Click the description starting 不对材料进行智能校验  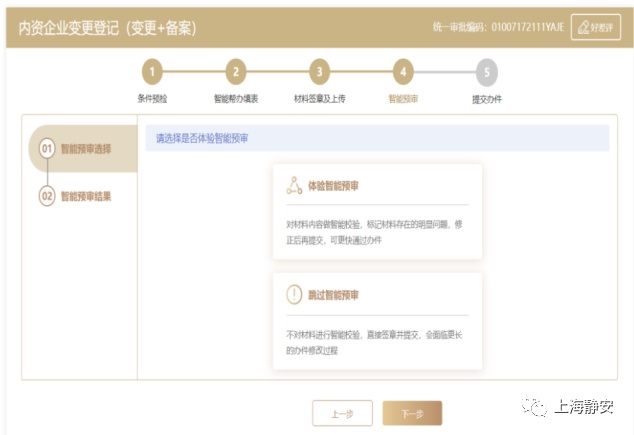click(x=374, y=342)
